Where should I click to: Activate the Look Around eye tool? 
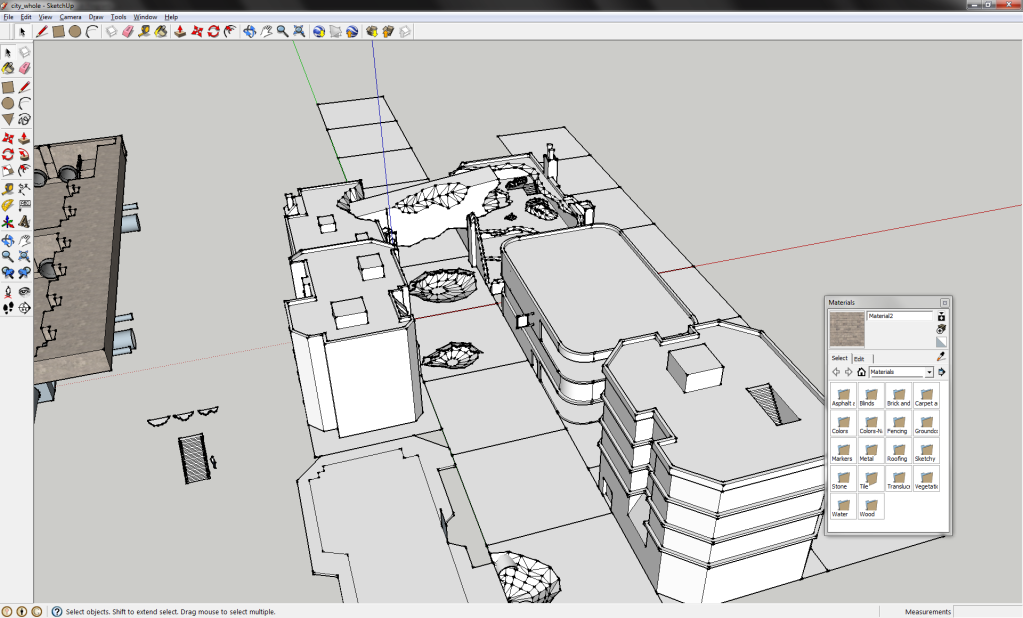24,292
